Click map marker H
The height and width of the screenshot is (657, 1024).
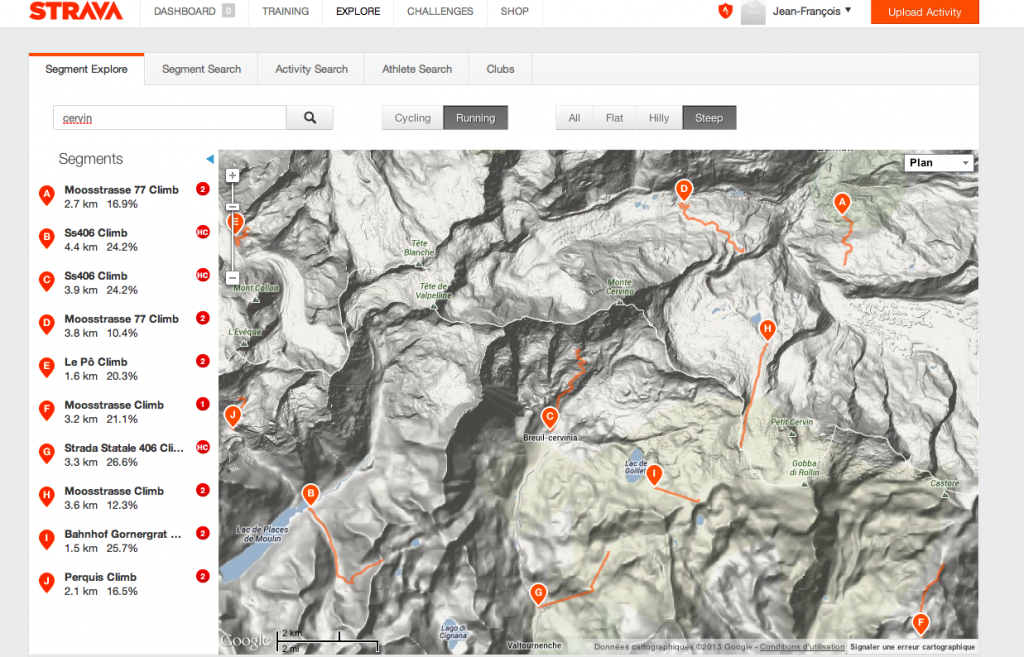tap(767, 329)
